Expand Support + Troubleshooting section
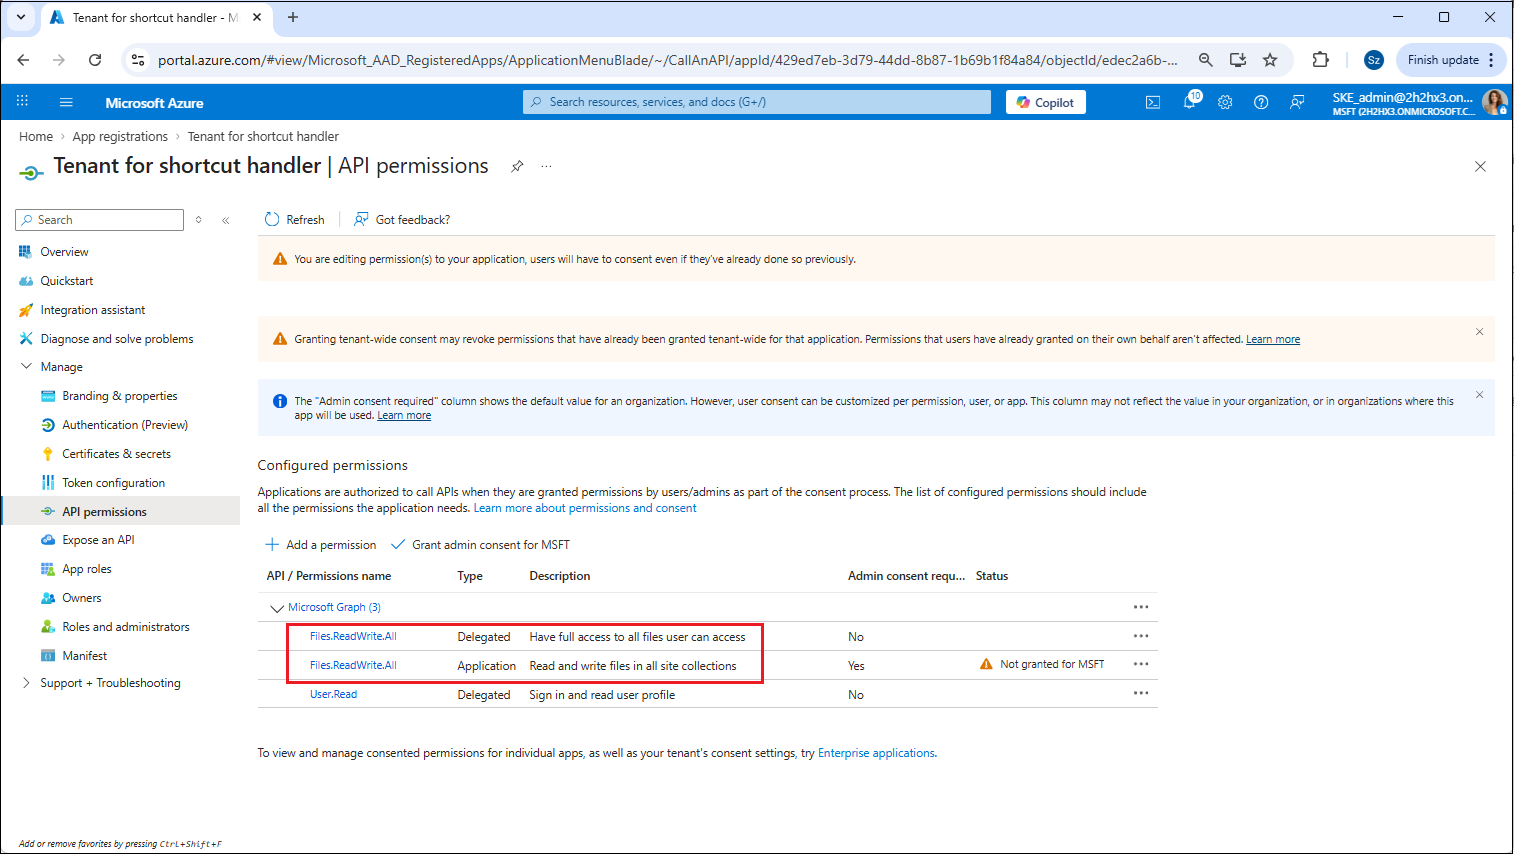Screen dimensions: 1514x854 [x=26, y=683]
